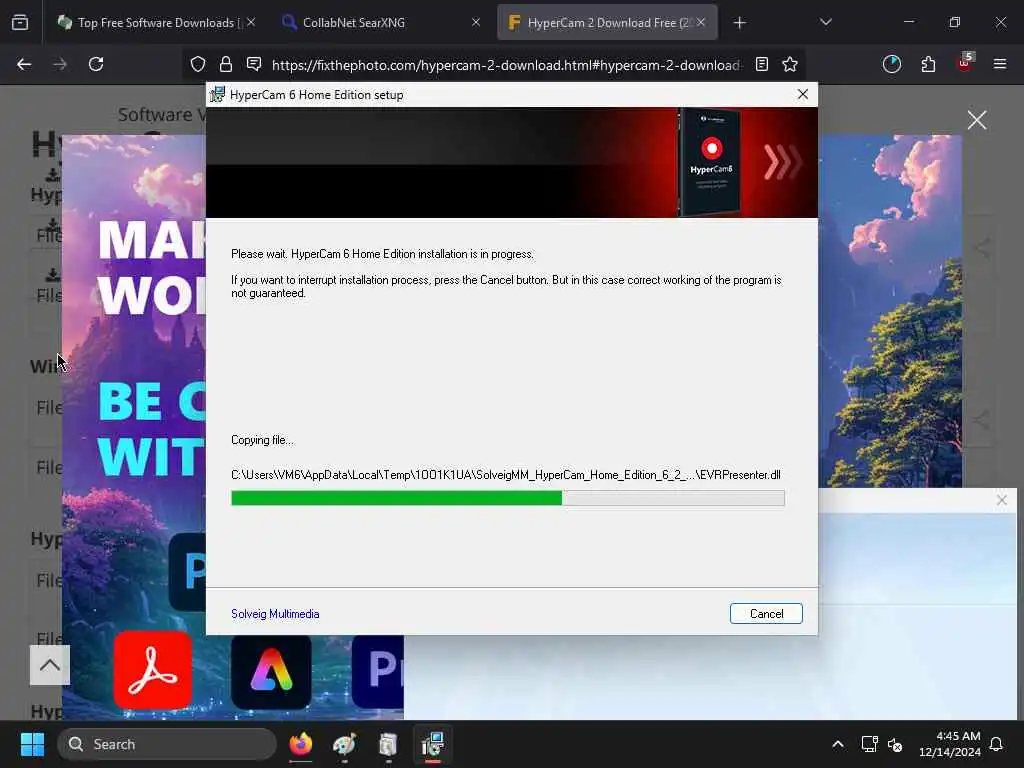Image resolution: width=1024 pixels, height=768 pixels.
Task: Open a new browser tab
Action: pyautogui.click(x=739, y=23)
